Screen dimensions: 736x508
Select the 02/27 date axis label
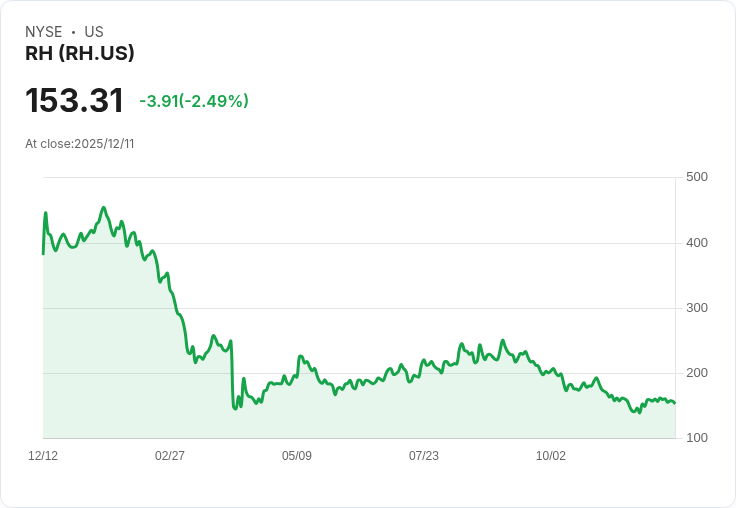170,456
